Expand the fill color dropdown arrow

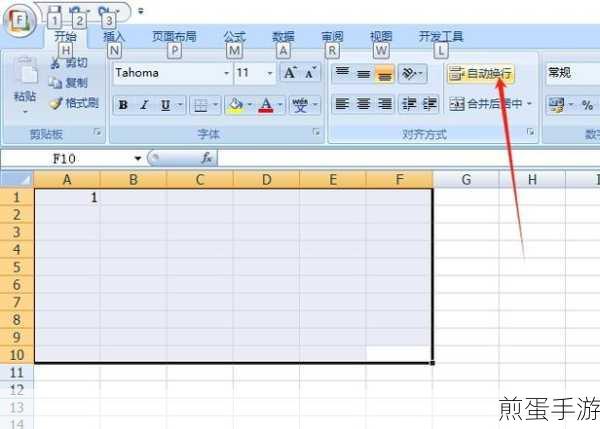(x=249, y=104)
